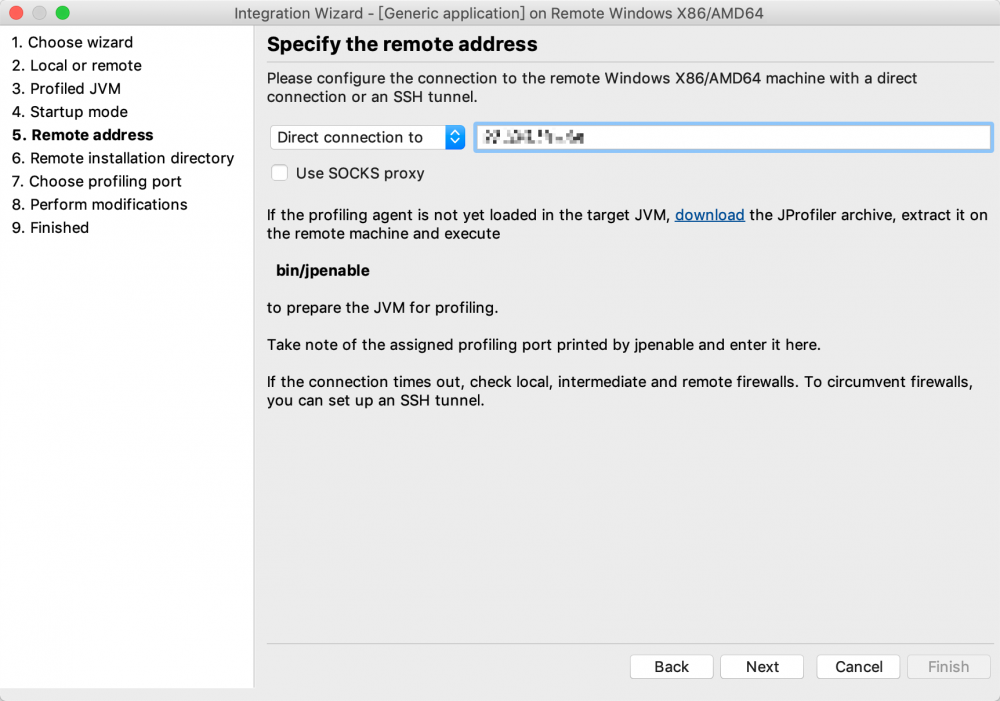The width and height of the screenshot is (1000, 701).
Task: Go to step 6 Remote installation directory
Action: [122, 158]
